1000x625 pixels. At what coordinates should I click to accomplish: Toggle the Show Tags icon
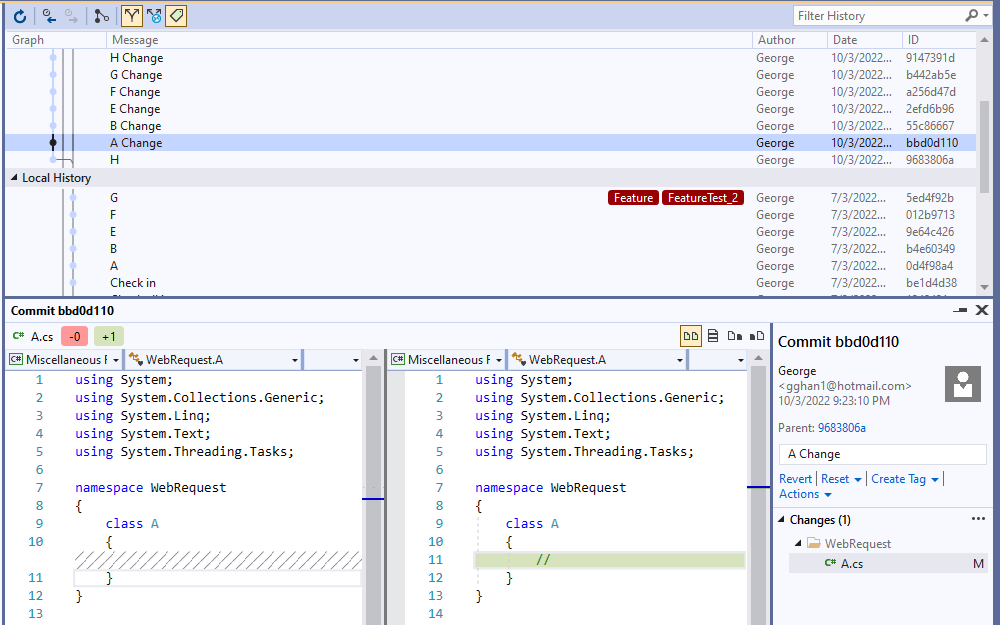(x=176, y=16)
